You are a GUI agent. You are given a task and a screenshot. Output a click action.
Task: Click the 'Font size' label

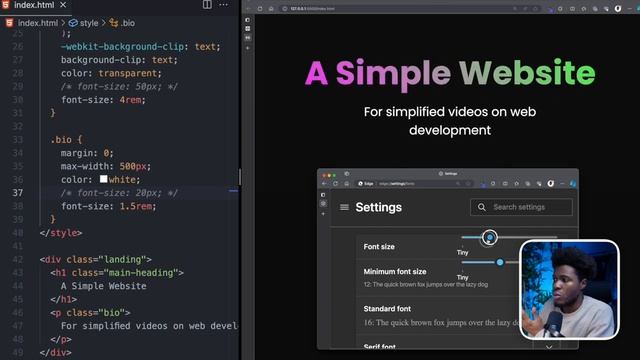379,247
